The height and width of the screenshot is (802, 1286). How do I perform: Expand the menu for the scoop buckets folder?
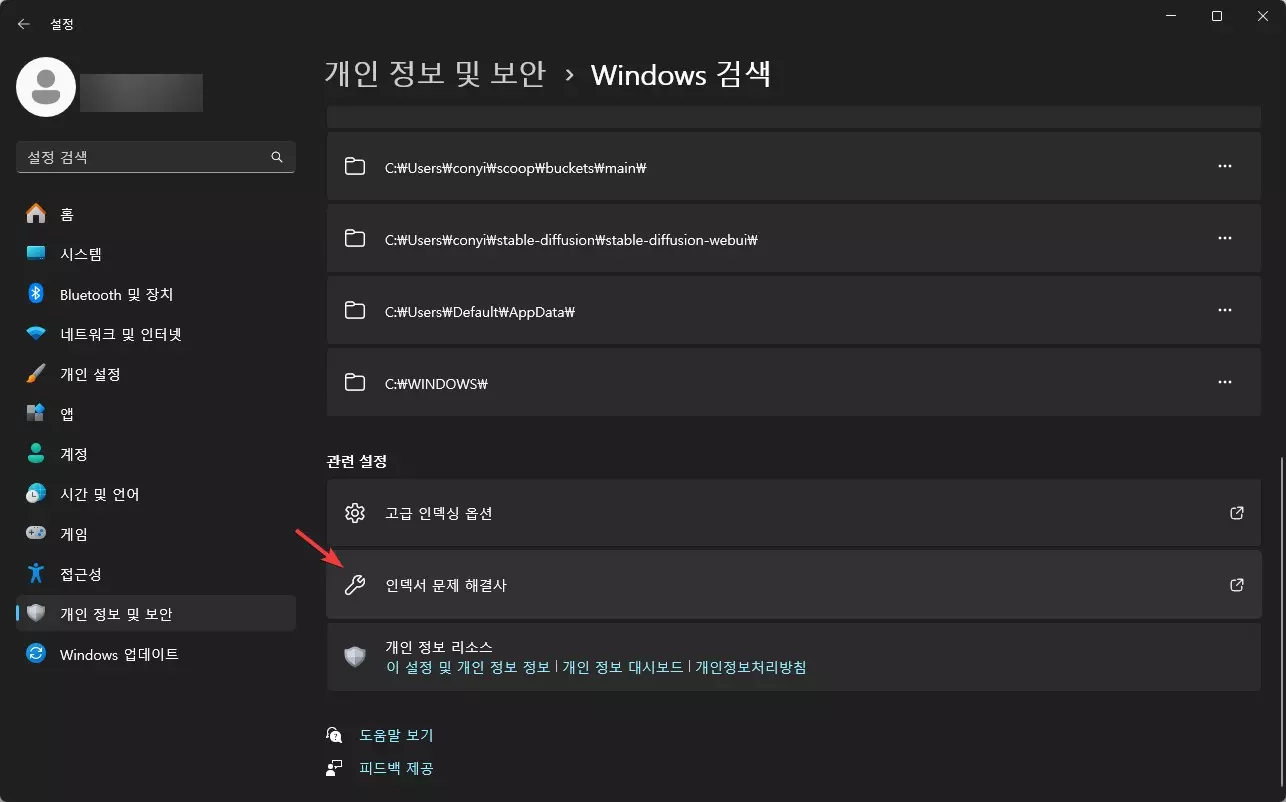pos(1225,167)
